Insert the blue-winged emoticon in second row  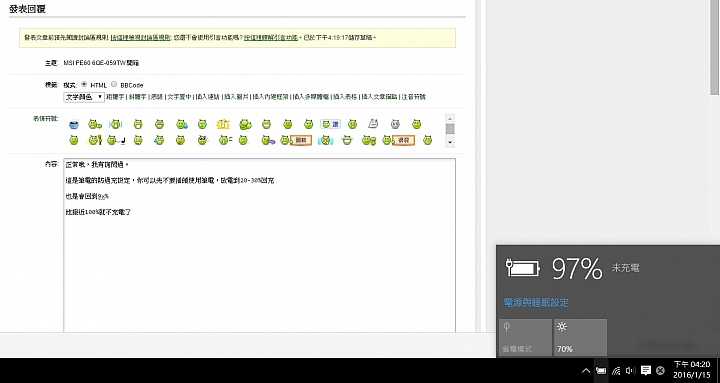tap(325, 140)
